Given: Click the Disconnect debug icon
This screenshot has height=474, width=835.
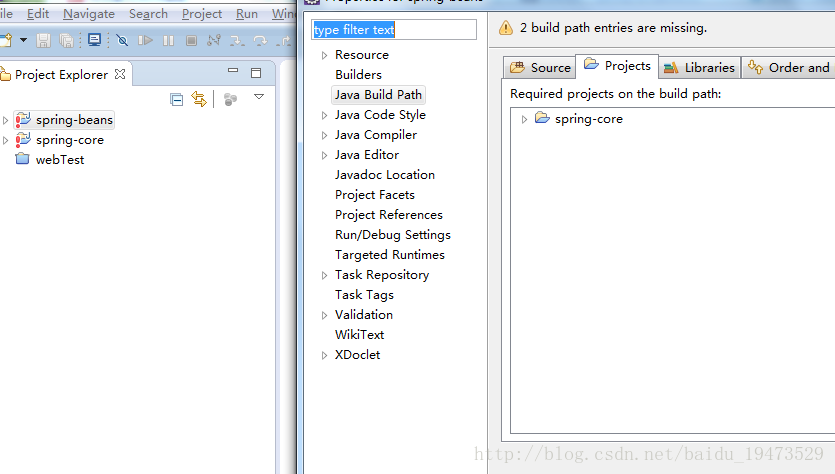Looking at the screenshot, I should [x=214, y=40].
